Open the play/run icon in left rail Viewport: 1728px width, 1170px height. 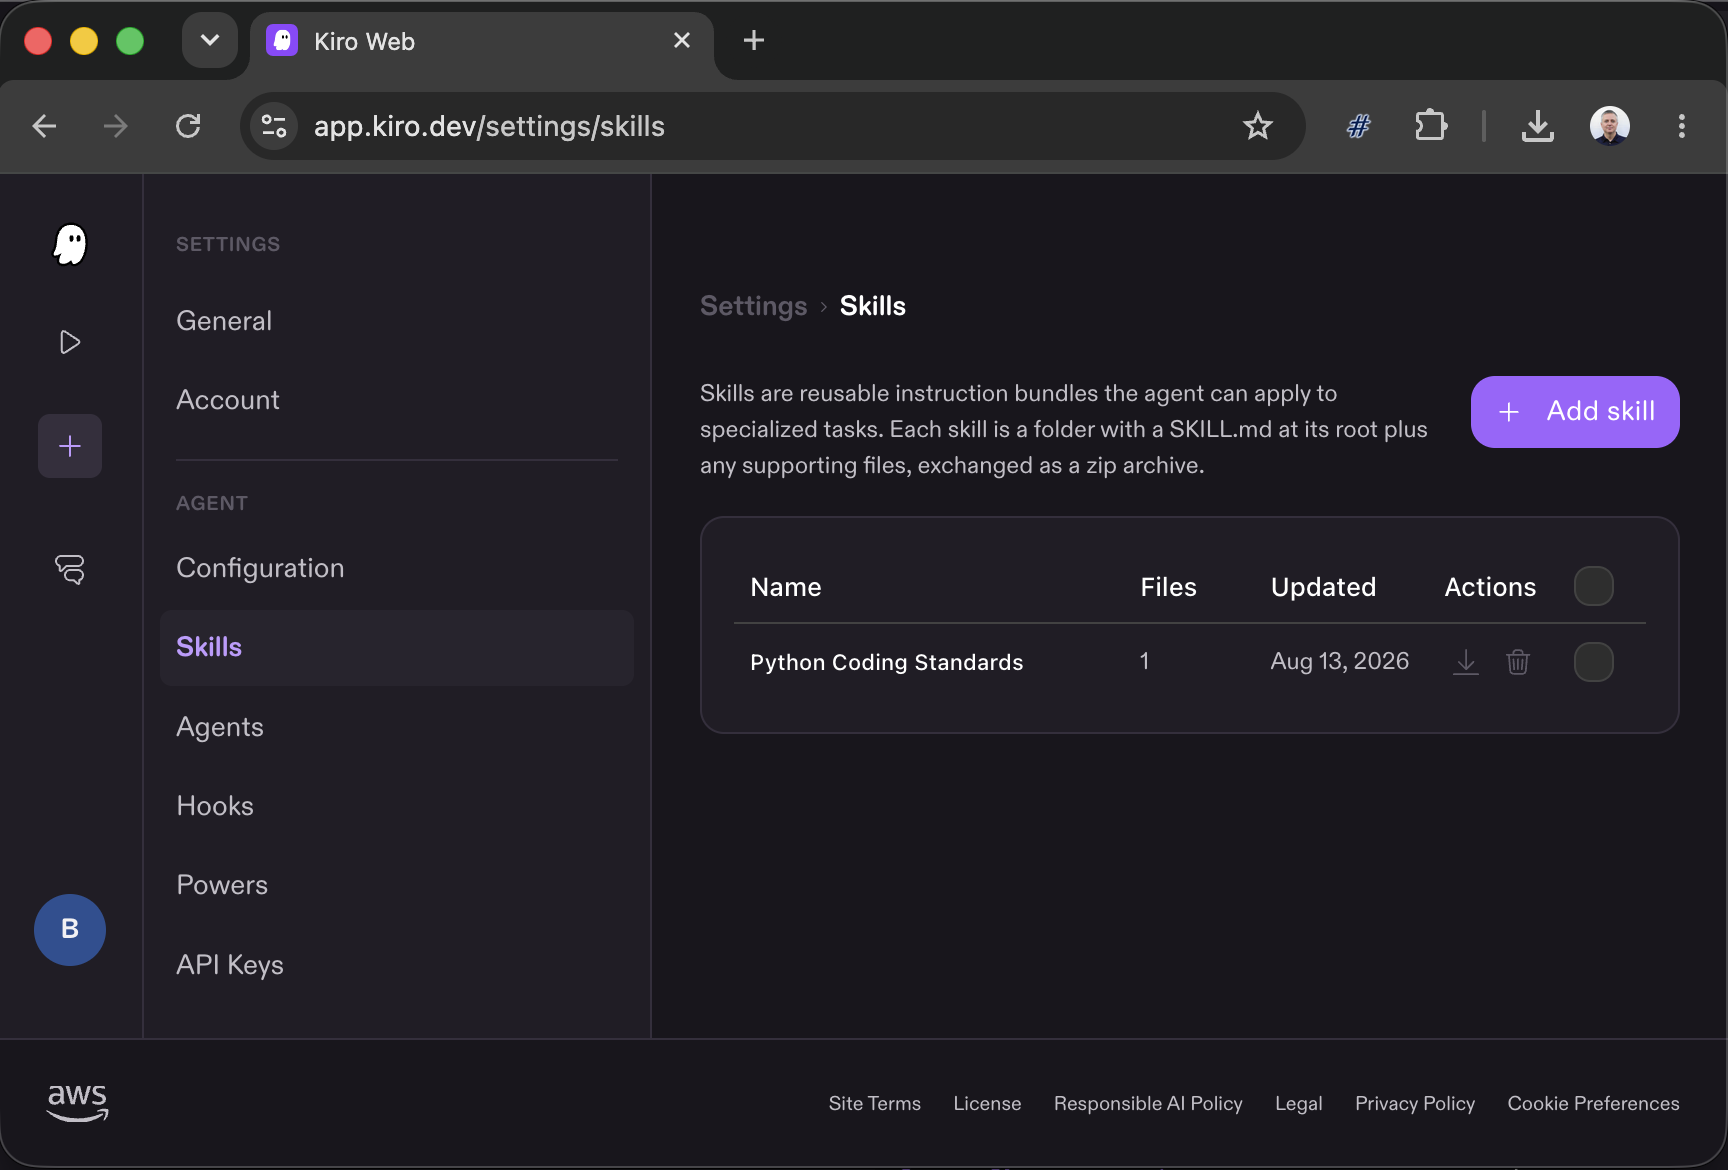point(70,342)
